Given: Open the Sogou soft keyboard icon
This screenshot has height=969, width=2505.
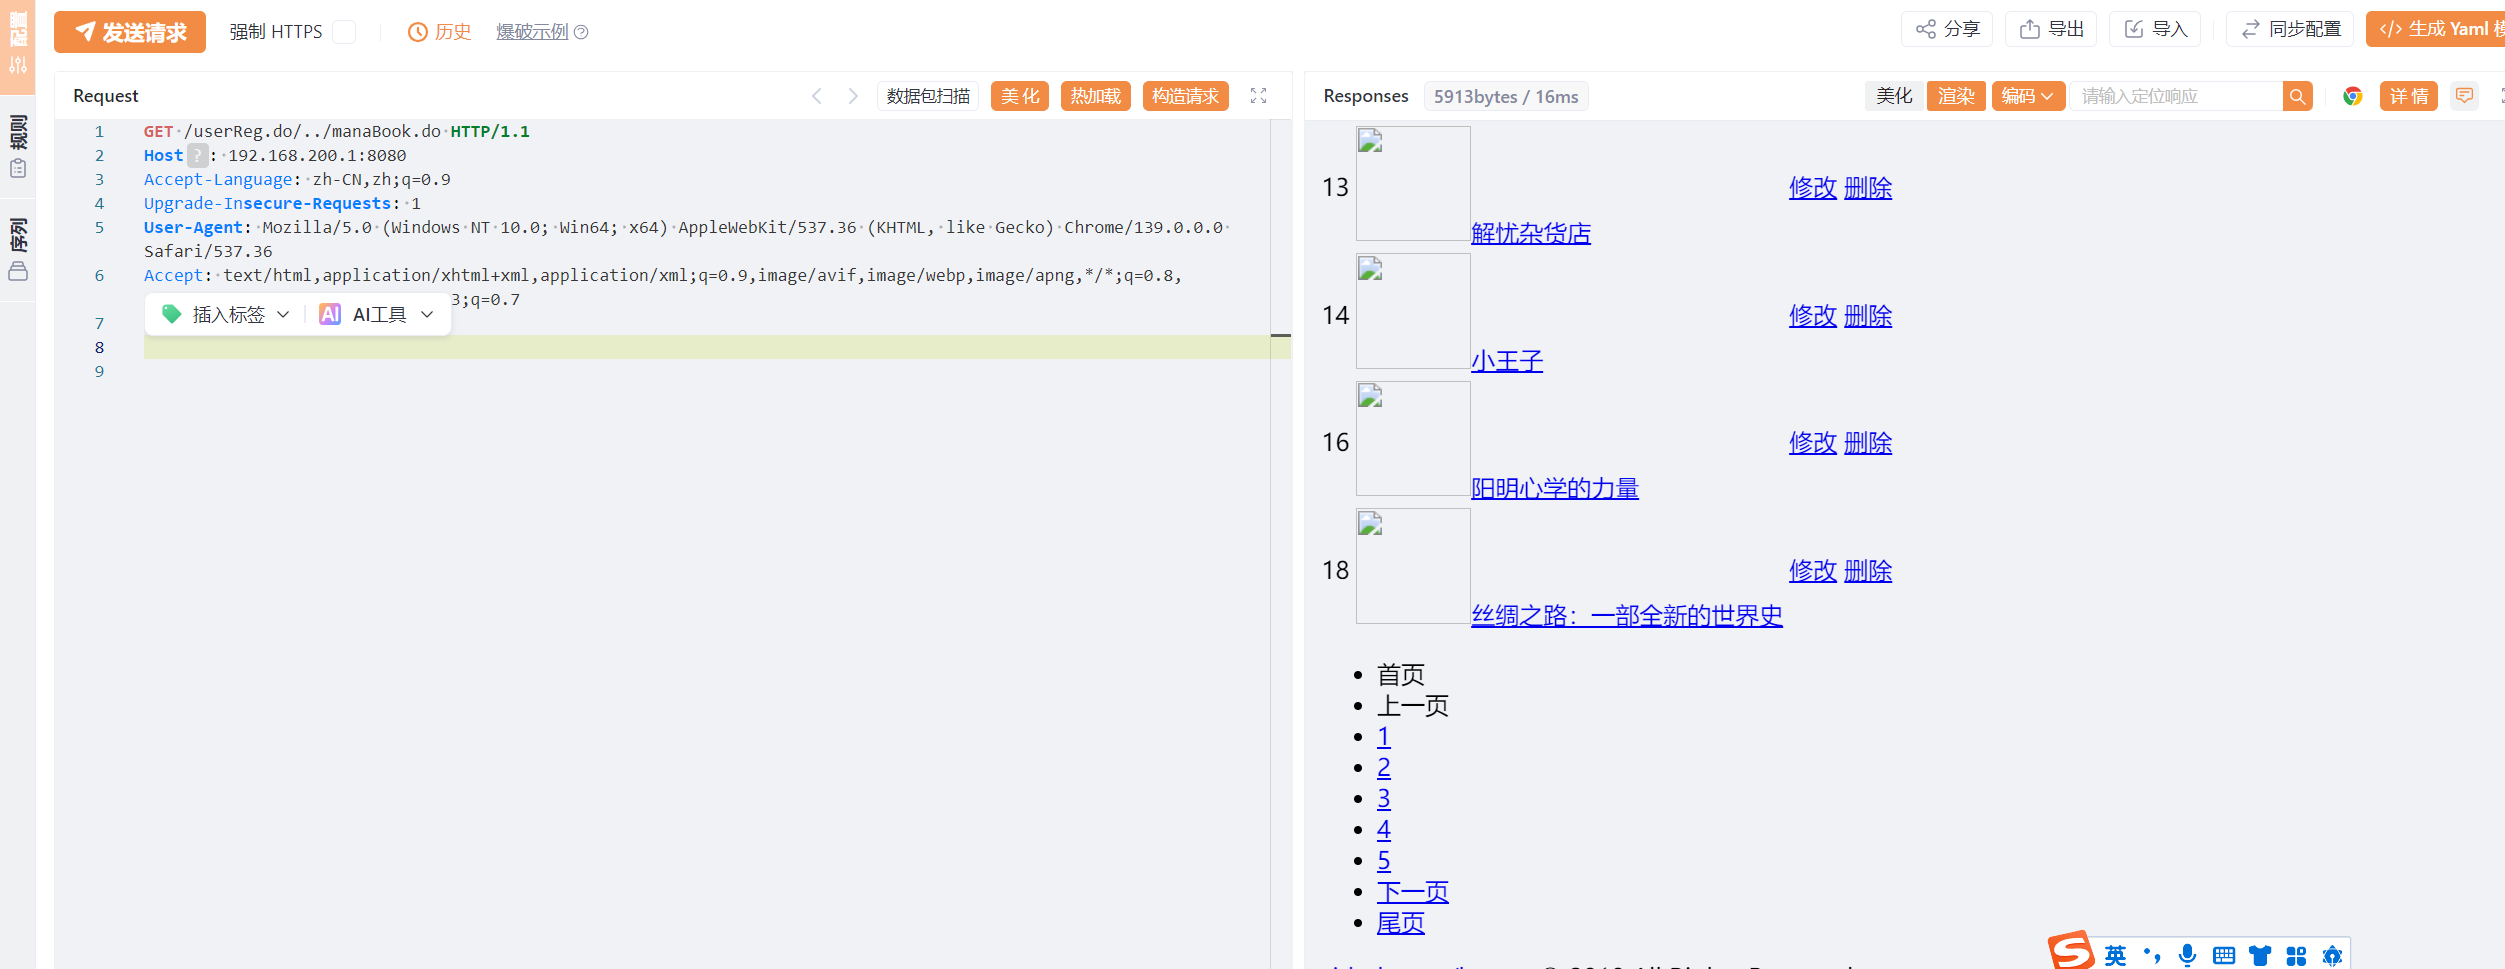Looking at the screenshot, I should click(2223, 955).
